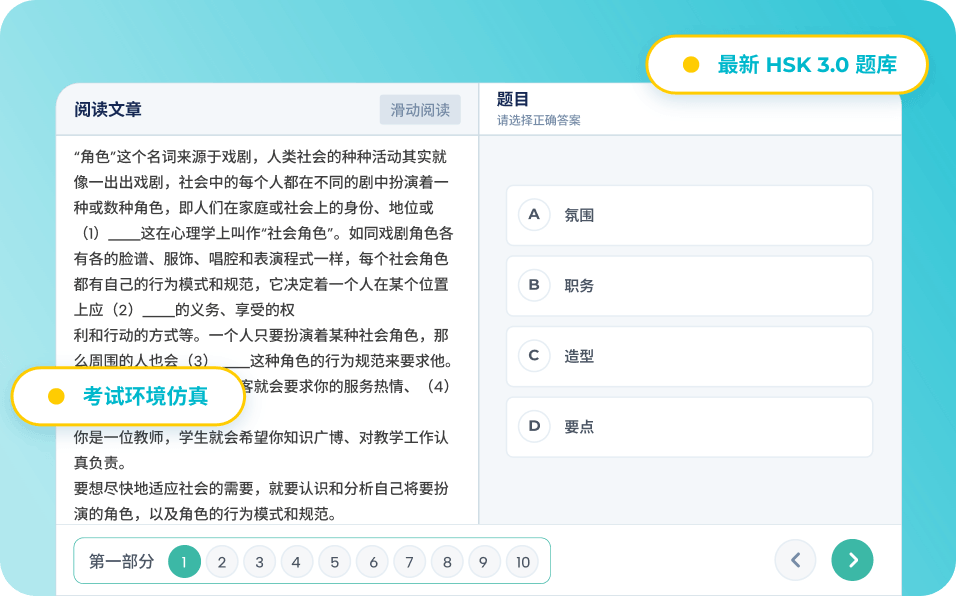Jump to question 3

259,562
